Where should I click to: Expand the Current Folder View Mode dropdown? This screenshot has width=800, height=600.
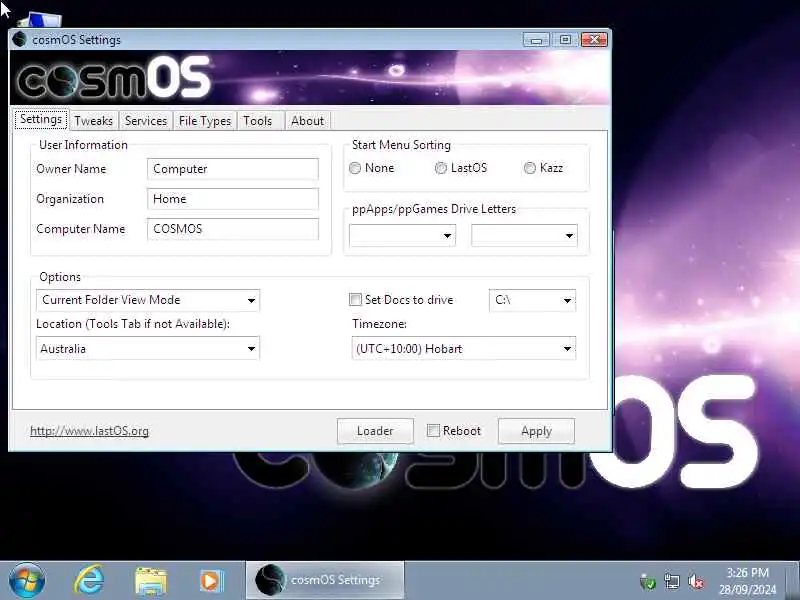[x=148, y=300]
